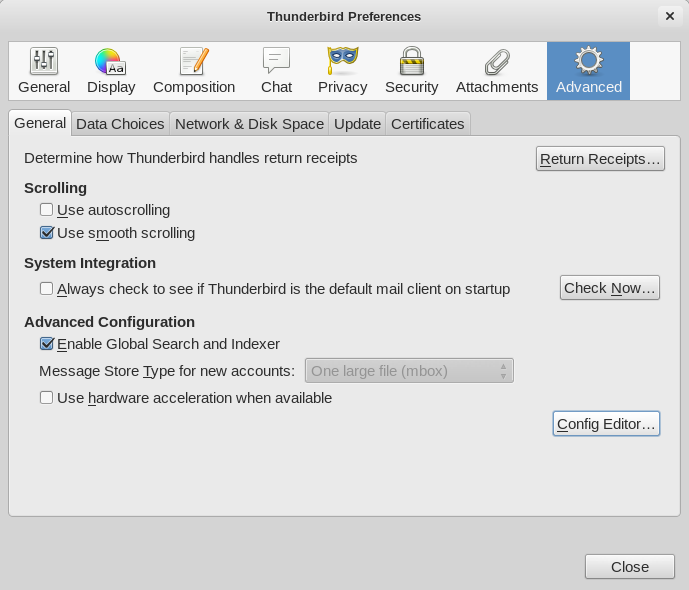Image resolution: width=689 pixels, height=590 pixels.
Task: Click the System Integration heading
Action: pos(90,263)
